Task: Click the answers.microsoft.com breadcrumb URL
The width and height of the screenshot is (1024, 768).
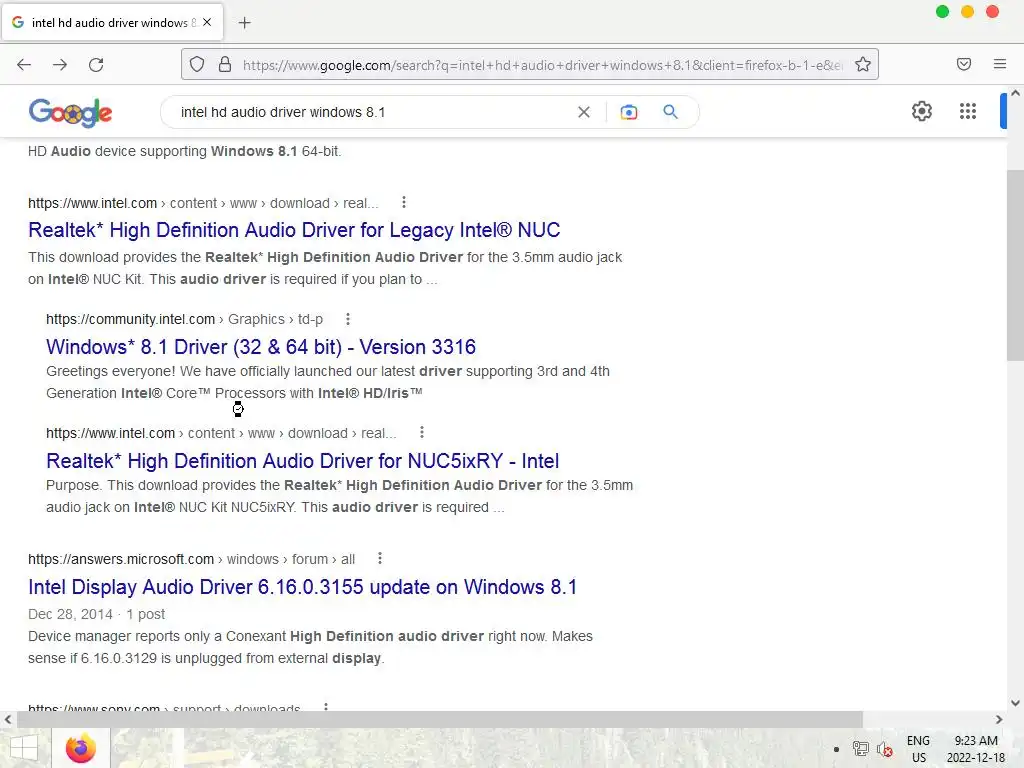Action: point(191,559)
